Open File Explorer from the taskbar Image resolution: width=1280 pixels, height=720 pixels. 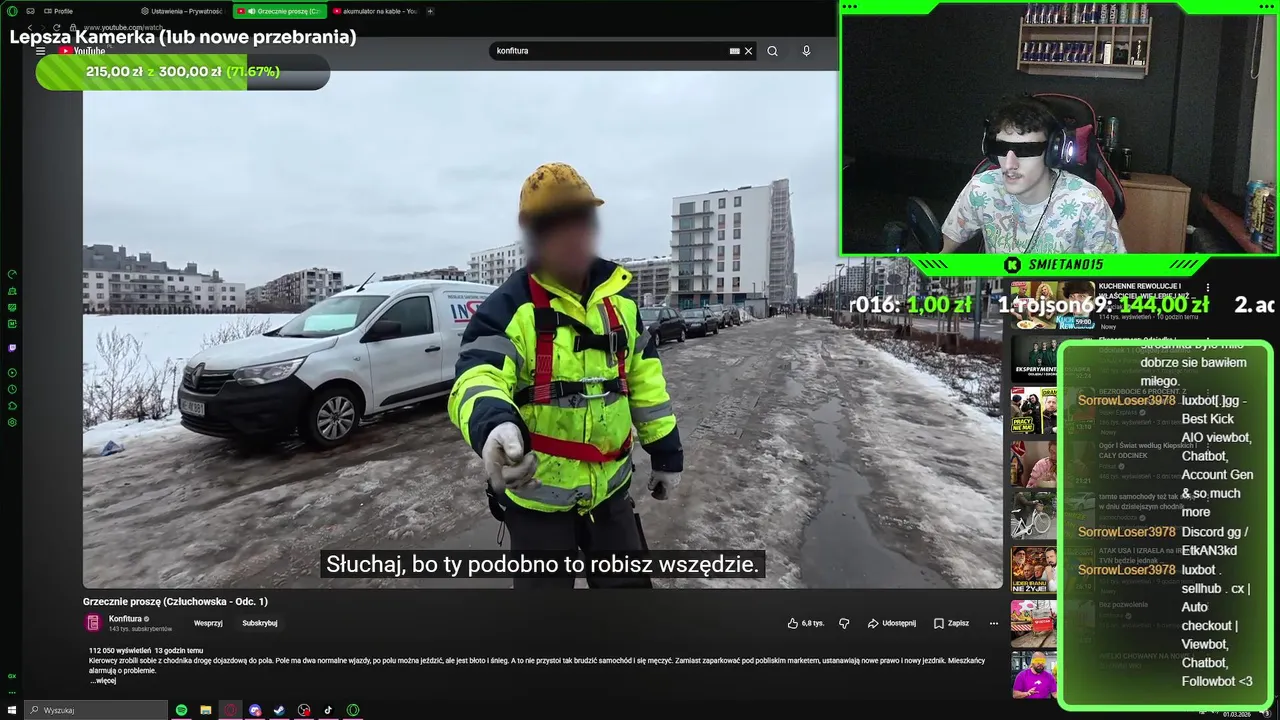[x=205, y=710]
